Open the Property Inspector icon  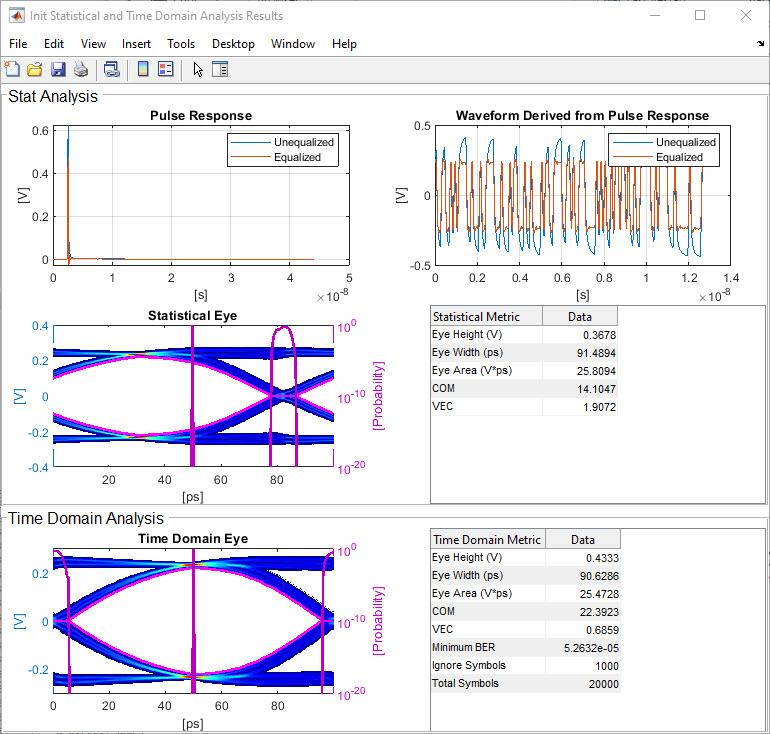(220, 69)
